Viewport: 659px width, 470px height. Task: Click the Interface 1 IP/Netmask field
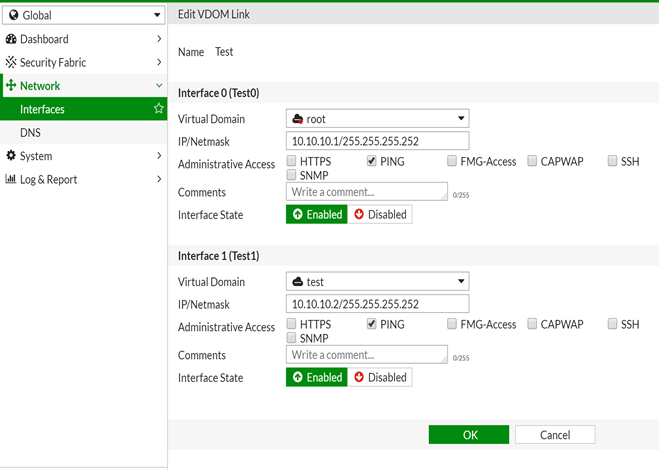tap(377, 304)
